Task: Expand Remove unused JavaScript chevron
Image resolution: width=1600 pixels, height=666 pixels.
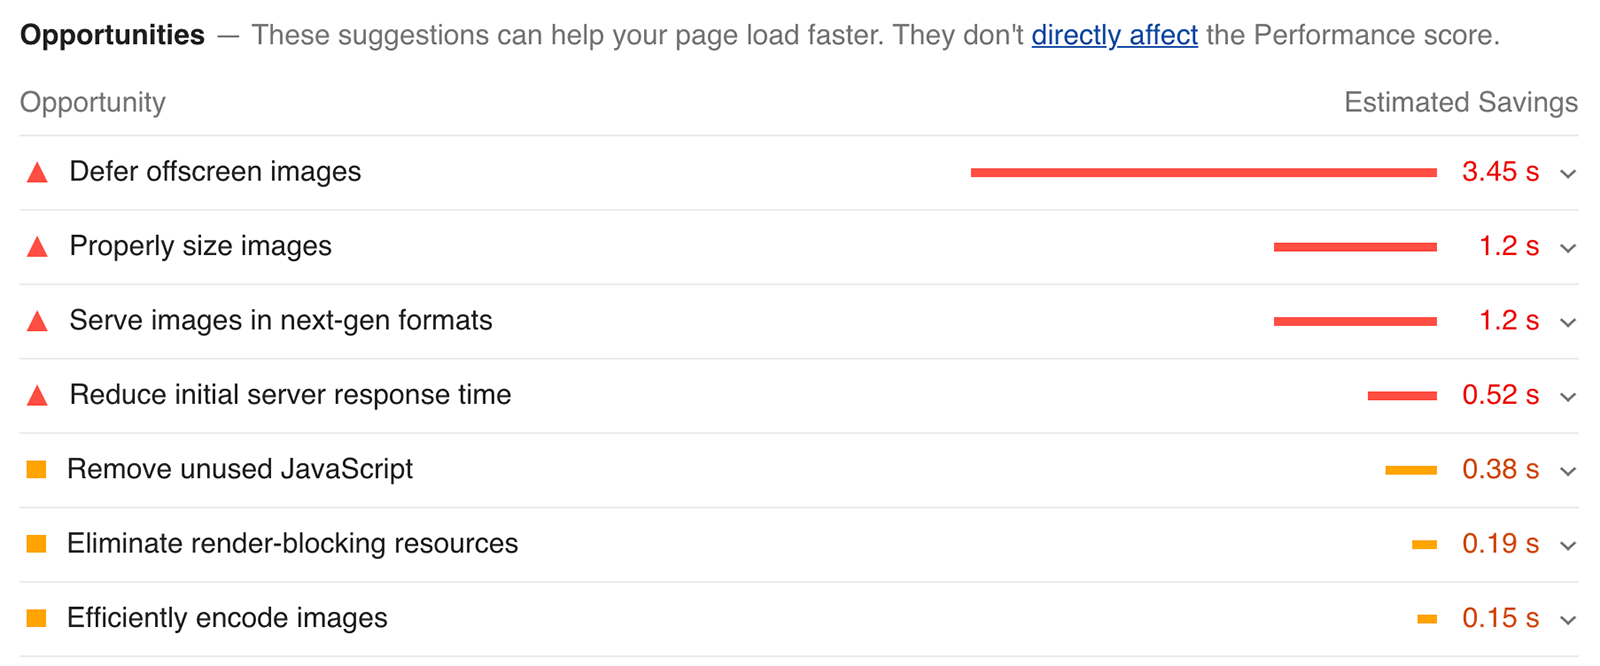Action: pyautogui.click(x=1568, y=471)
